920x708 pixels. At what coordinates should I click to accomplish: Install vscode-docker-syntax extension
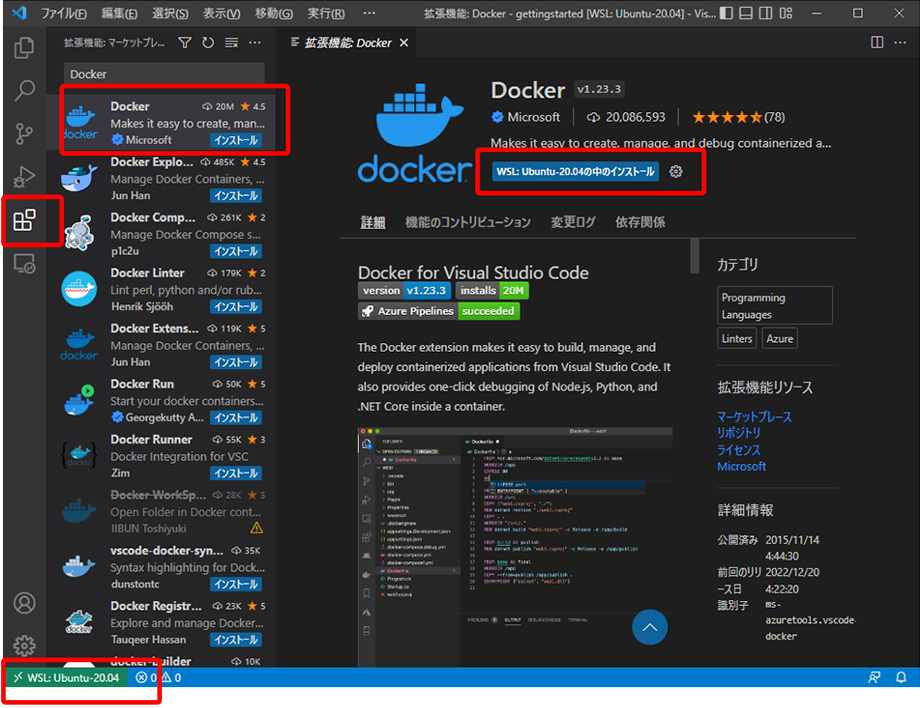pos(236,584)
